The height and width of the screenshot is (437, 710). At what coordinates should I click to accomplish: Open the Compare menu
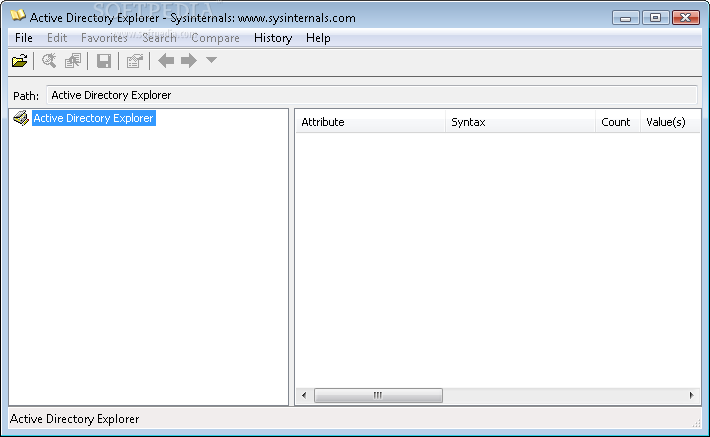[216, 38]
